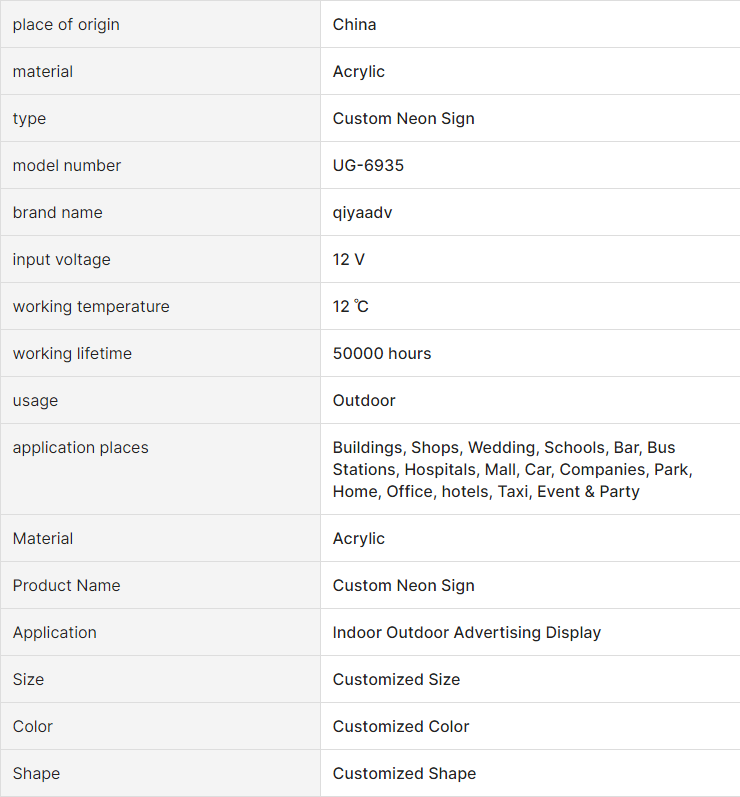Select the "Outdoor" usage value
The width and height of the screenshot is (740, 797).
click(364, 400)
